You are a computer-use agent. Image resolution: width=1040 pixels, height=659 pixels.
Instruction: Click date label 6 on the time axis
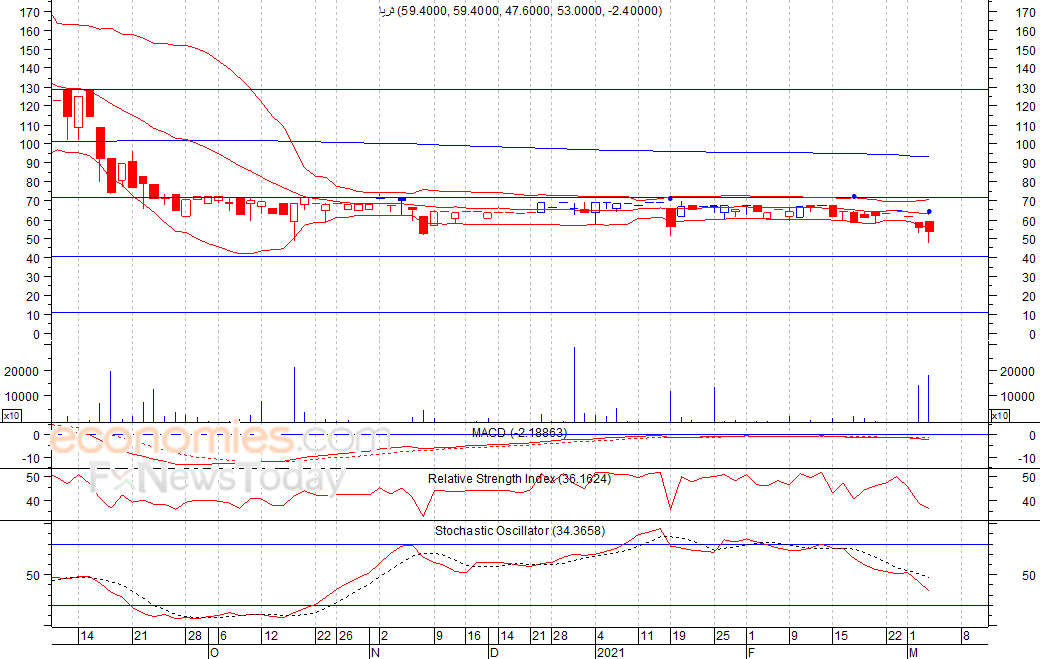click(x=224, y=636)
